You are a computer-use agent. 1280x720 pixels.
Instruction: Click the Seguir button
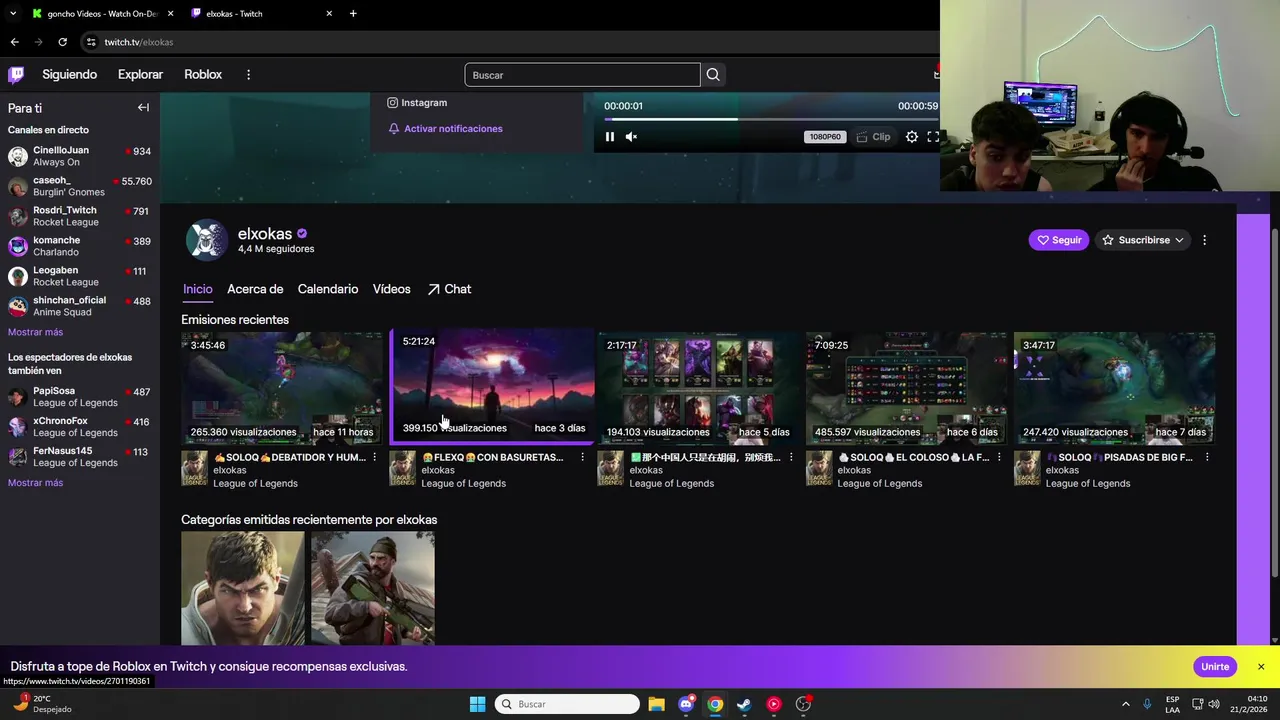click(1059, 240)
